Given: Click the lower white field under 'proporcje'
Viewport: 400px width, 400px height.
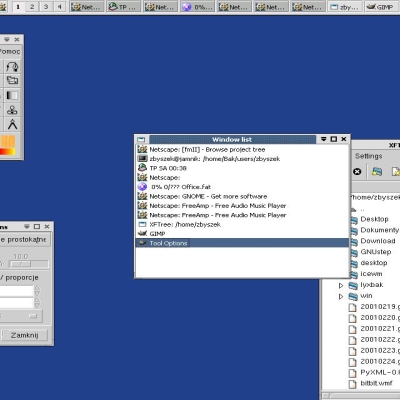Looking at the screenshot, I should coord(17,302).
